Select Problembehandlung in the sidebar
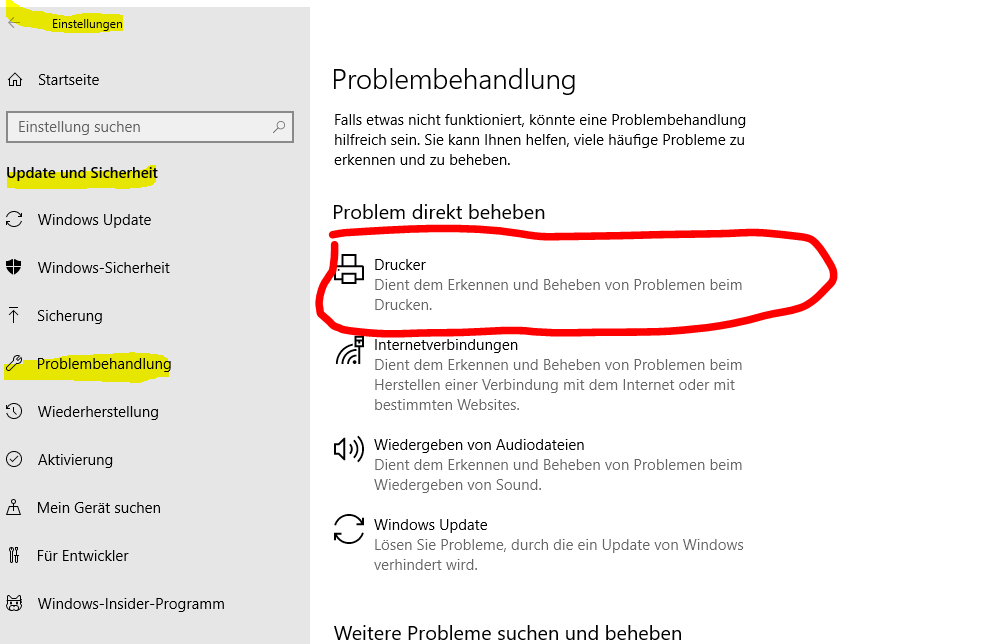The height and width of the screenshot is (644, 998). pyautogui.click(x=104, y=364)
